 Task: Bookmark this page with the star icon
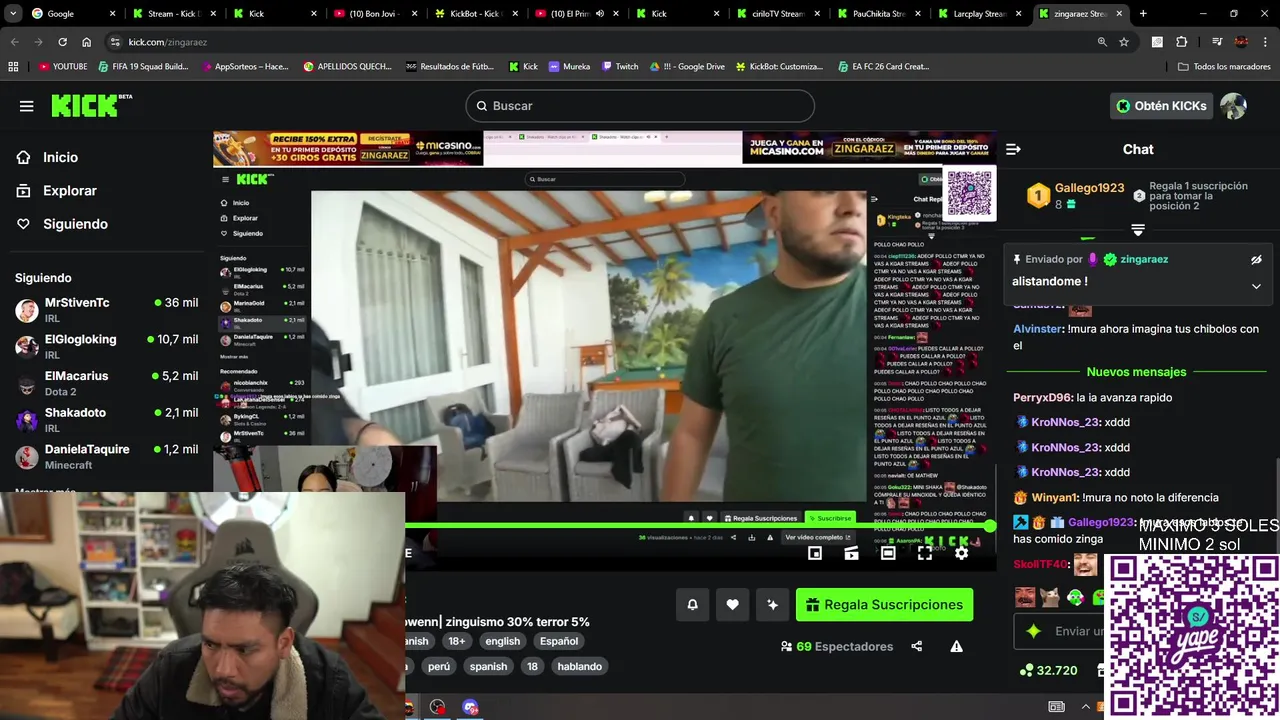point(1124,42)
